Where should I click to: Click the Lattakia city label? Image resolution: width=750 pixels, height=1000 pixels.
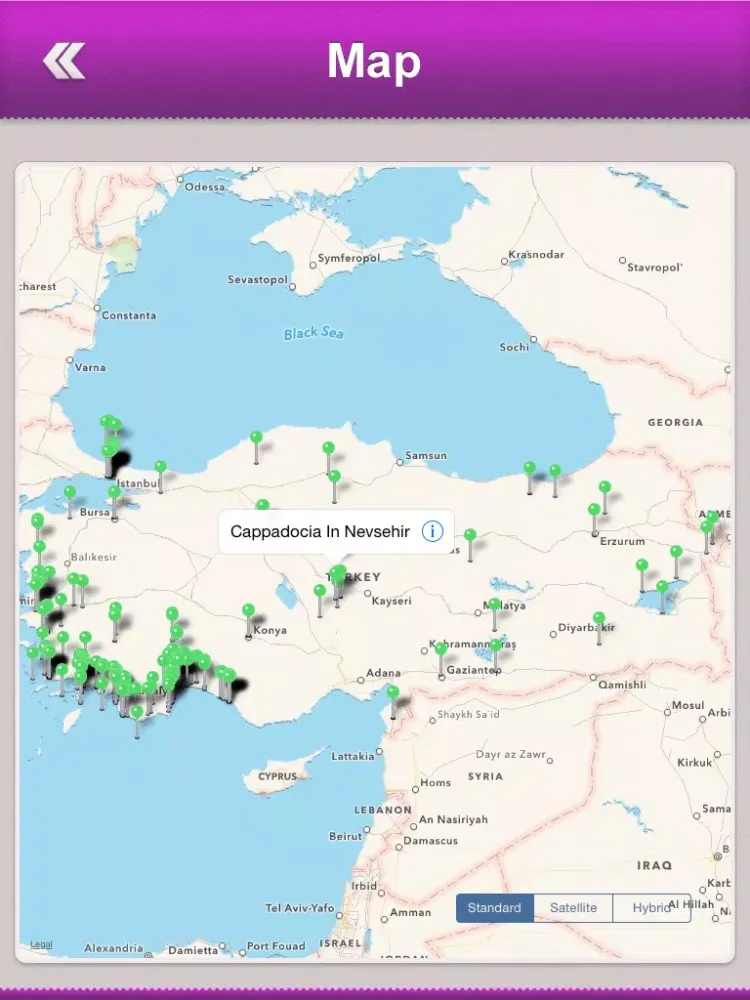click(353, 756)
